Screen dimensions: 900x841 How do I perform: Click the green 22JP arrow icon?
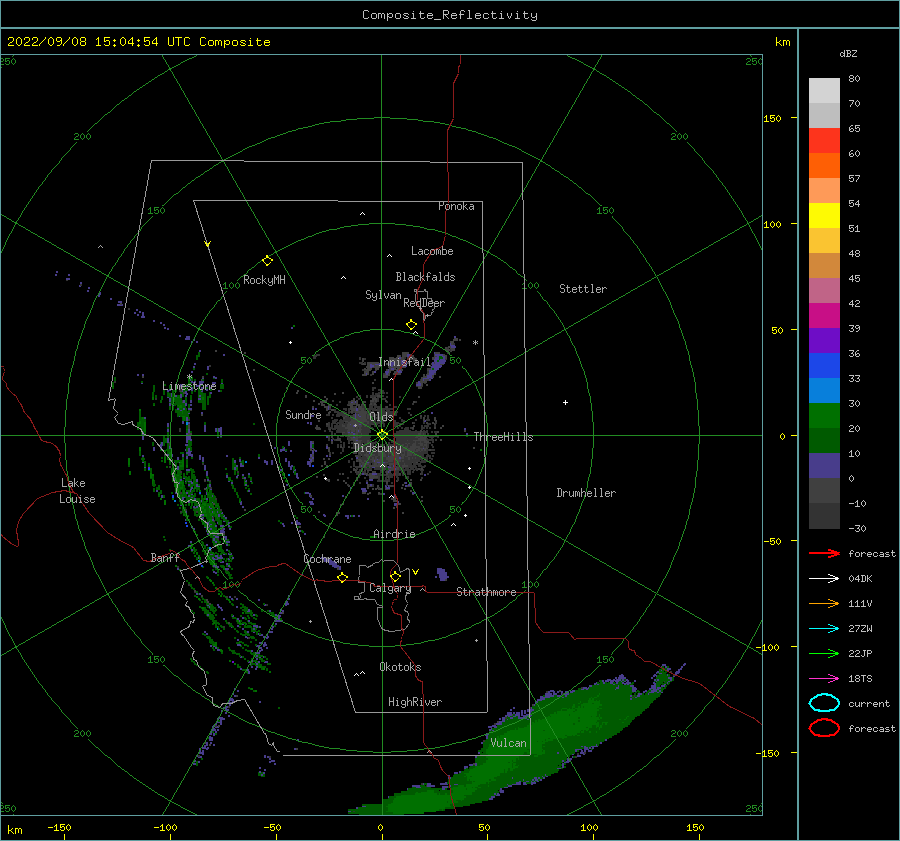(824, 653)
